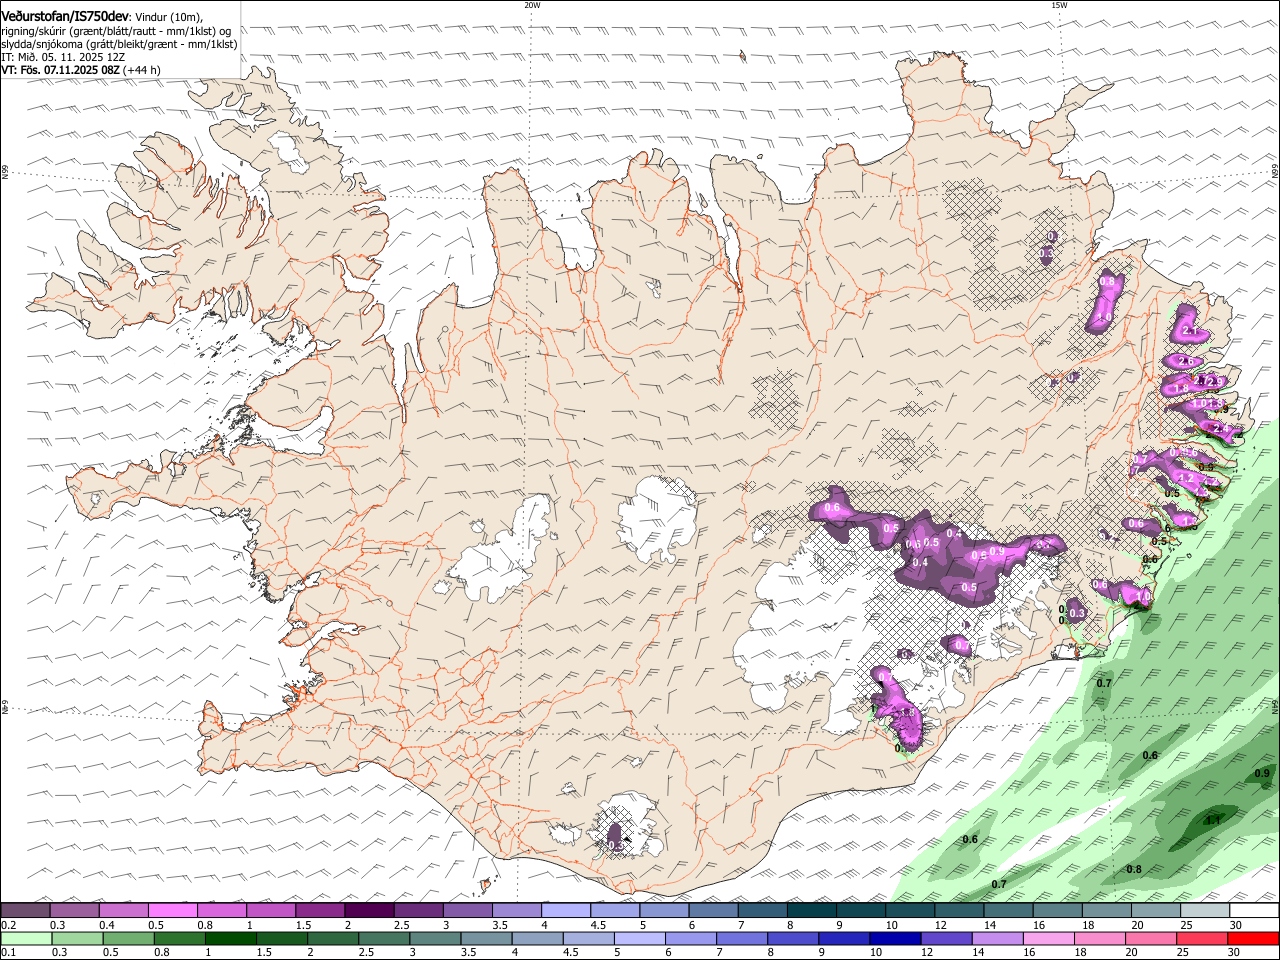Screen dimensions: 1280x960
Task: Pick the light gray top-row swatch labeled 25
Action: pyautogui.click(x=1204, y=910)
